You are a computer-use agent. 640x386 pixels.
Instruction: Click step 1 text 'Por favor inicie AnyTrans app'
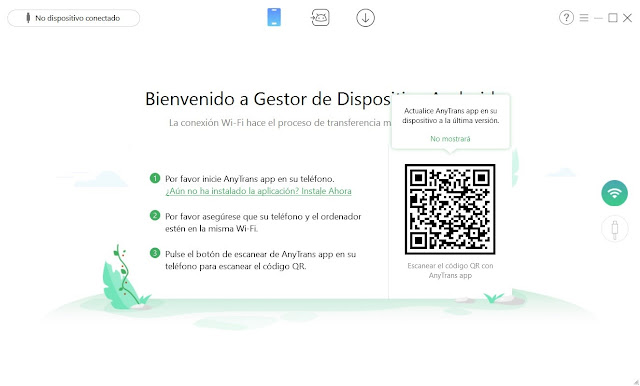point(250,179)
